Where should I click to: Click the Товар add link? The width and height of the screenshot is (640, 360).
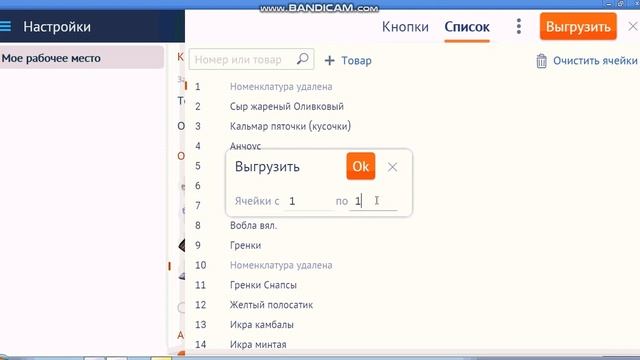point(356,61)
